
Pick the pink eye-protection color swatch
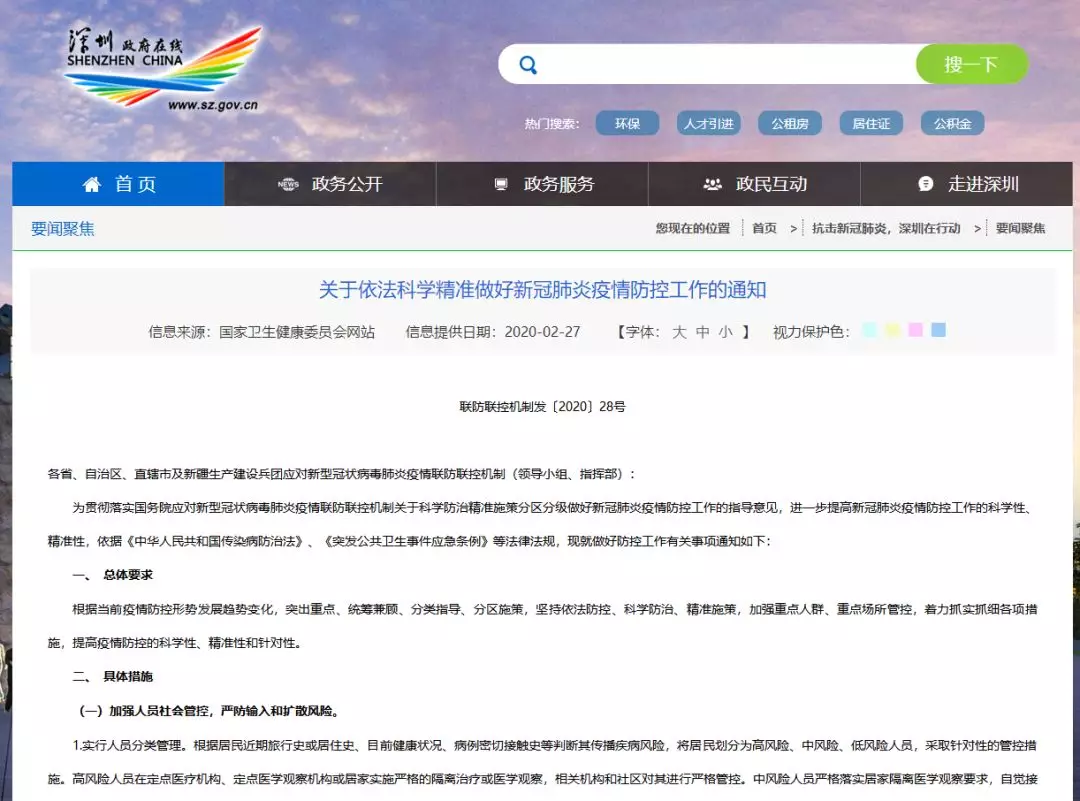[x=915, y=331]
